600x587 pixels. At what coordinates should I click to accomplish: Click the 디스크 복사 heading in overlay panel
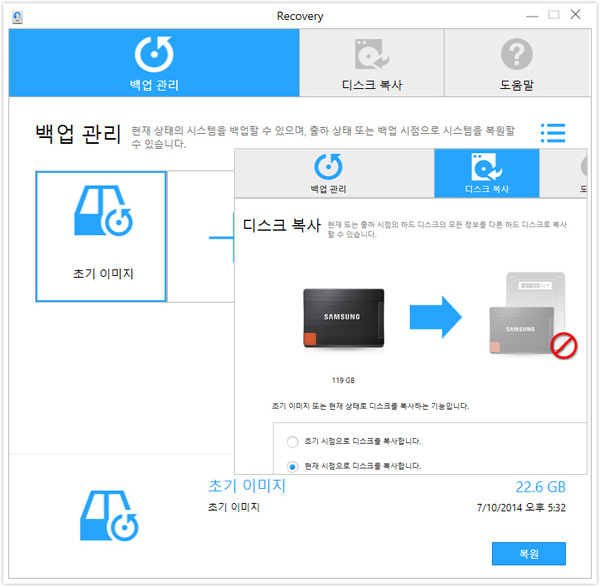(x=282, y=225)
